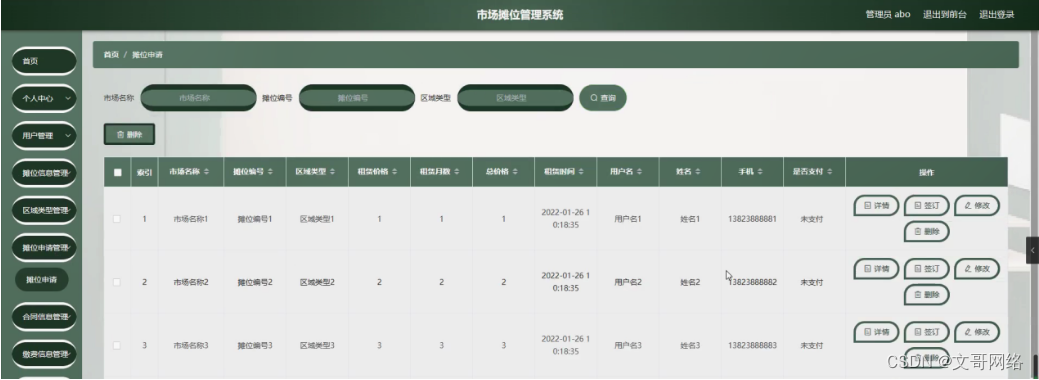Click the 用户名1 cell
This screenshot has width=1039, height=380.
click(628, 219)
